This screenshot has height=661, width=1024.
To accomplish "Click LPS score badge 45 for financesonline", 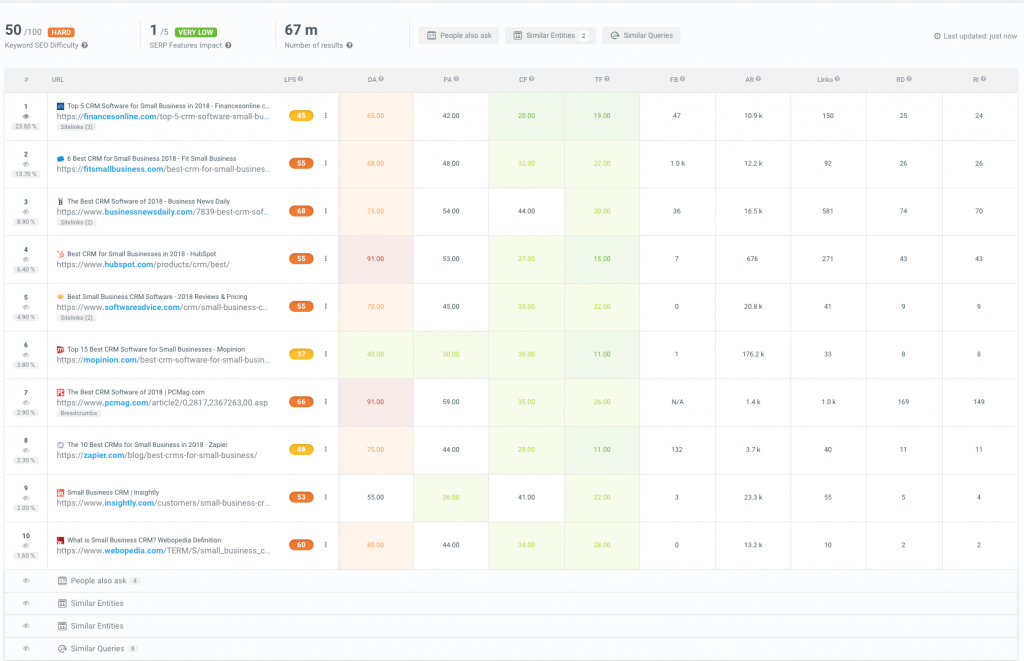I will point(301,116).
